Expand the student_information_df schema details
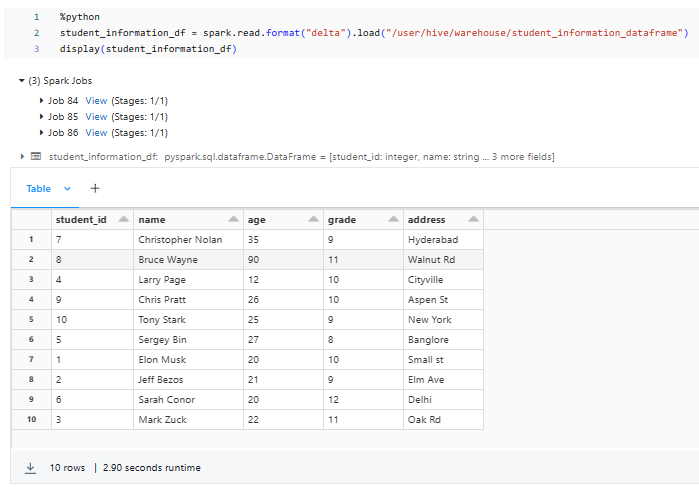 tap(22, 156)
